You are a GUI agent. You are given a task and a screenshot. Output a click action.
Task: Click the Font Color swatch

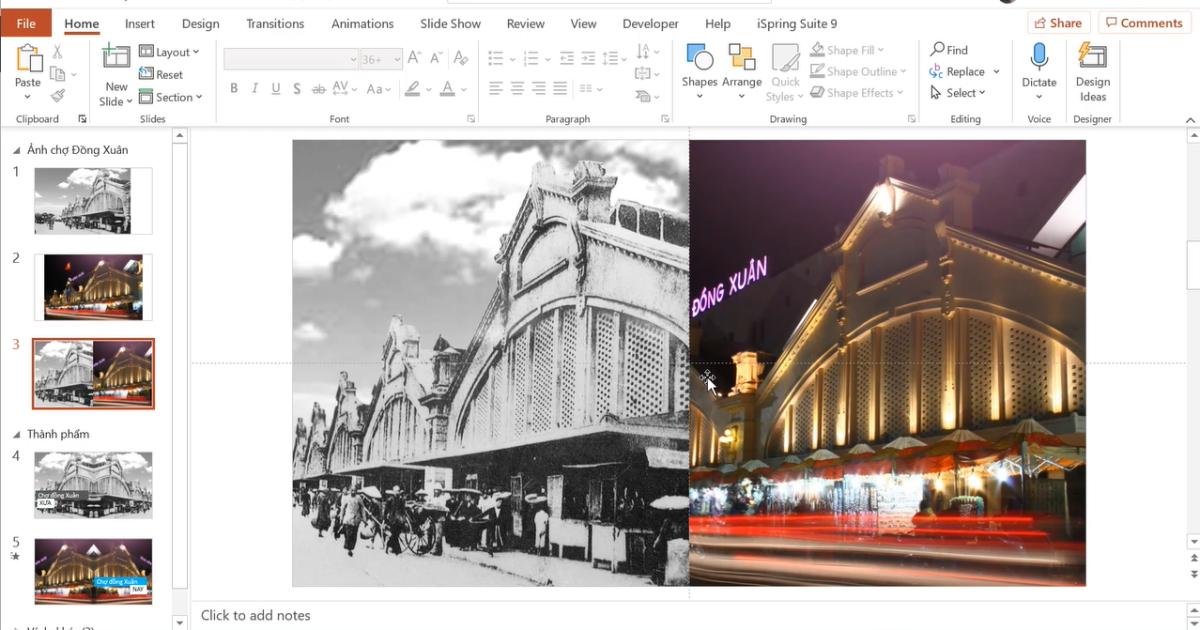pos(449,90)
